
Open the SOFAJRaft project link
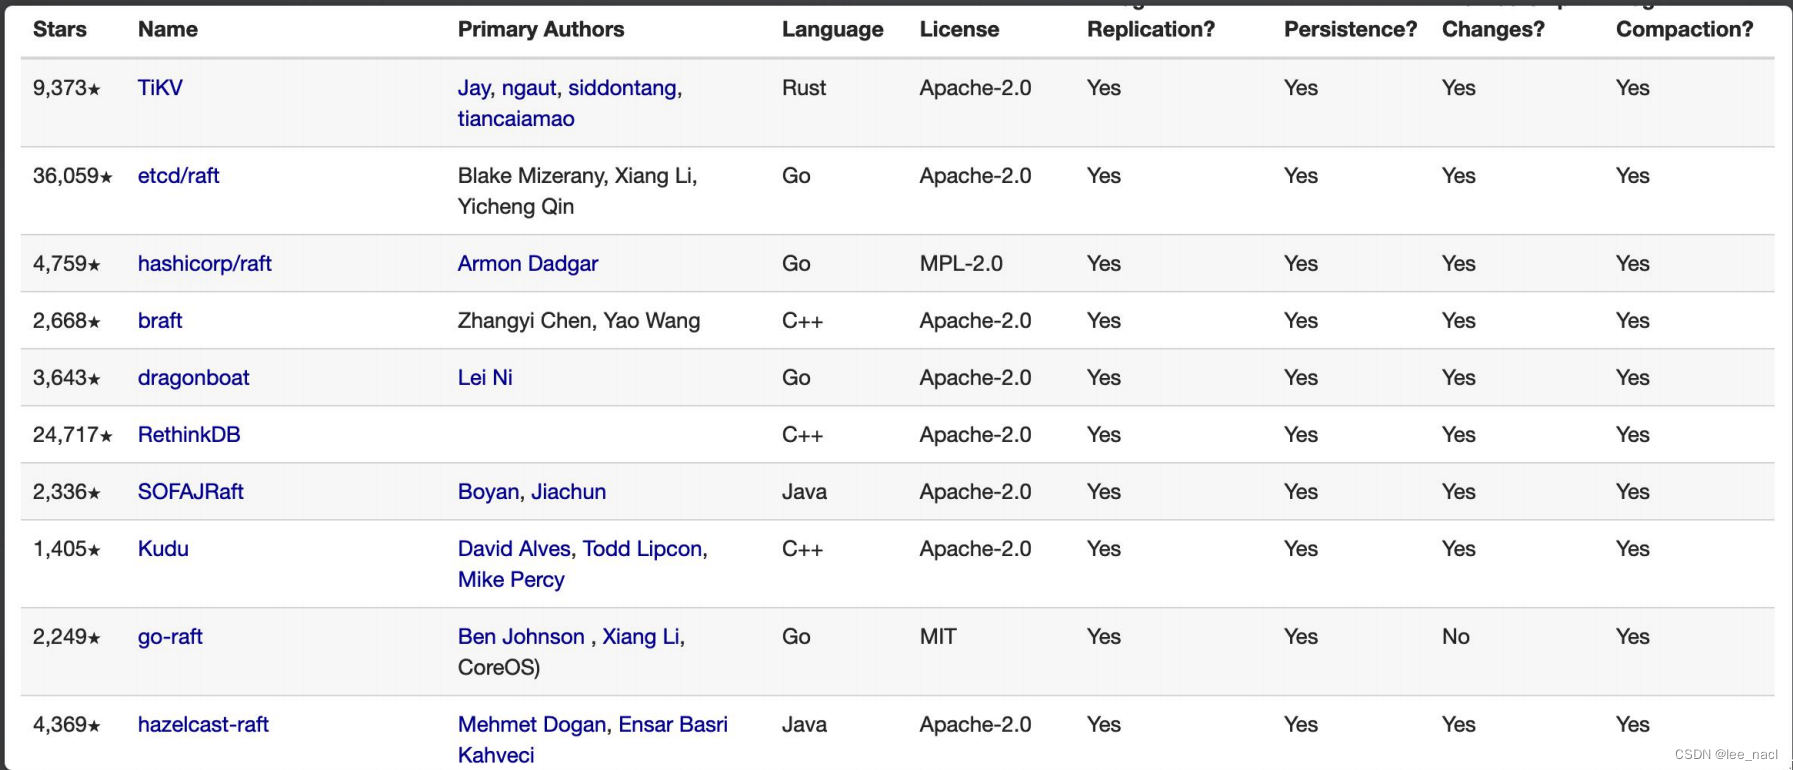190,492
